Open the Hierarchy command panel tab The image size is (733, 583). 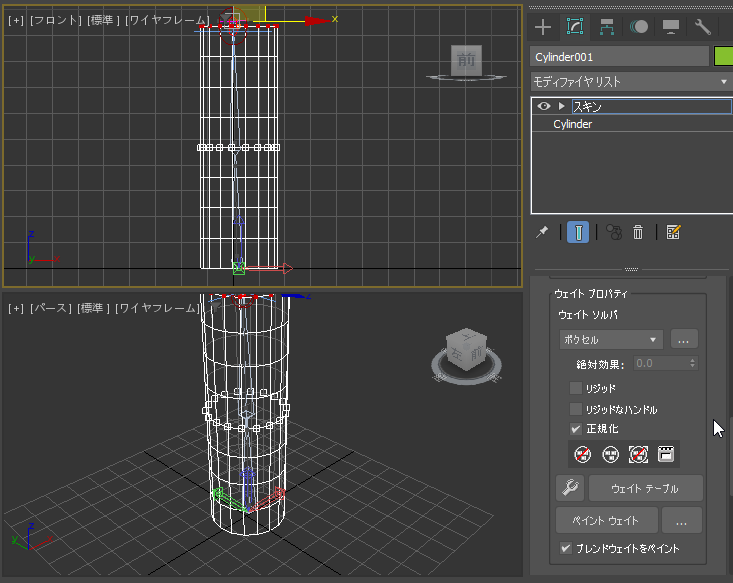click(x=606, y=27)
